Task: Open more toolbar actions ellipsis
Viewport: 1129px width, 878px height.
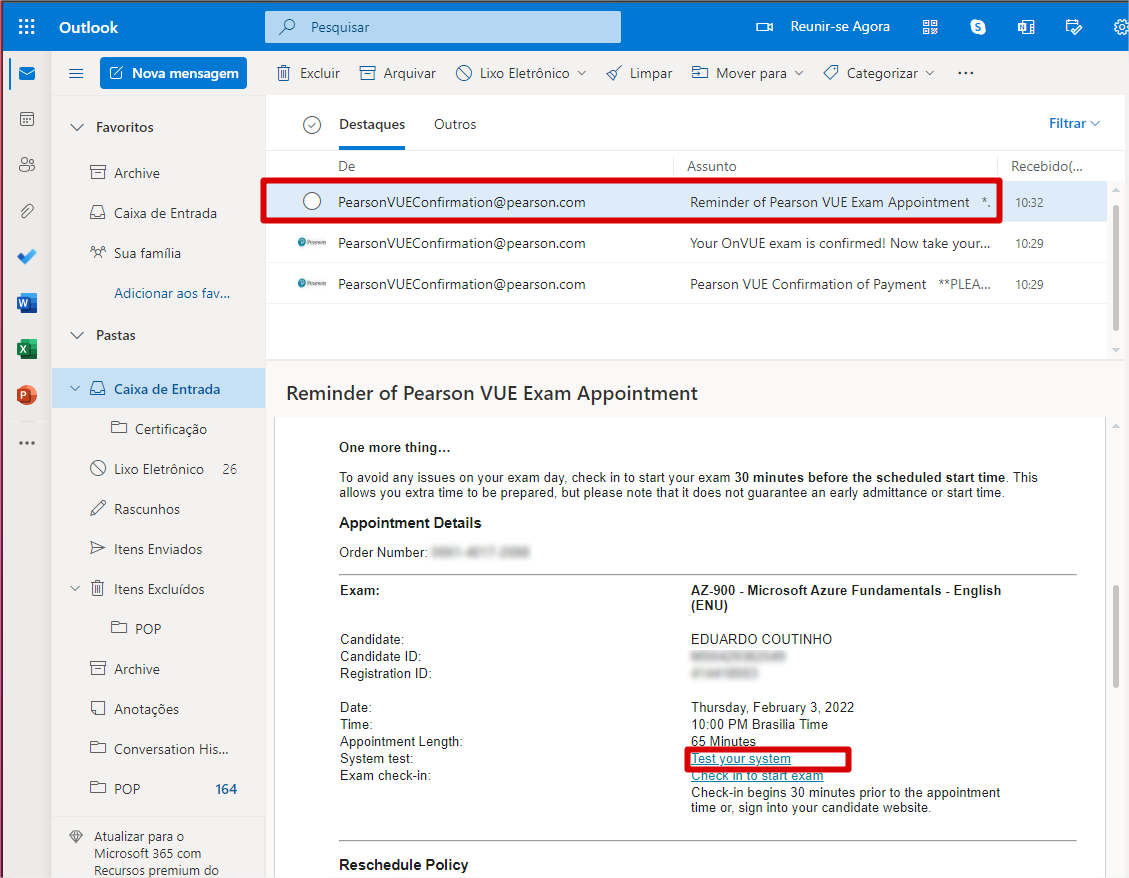Action: [966, 73]
